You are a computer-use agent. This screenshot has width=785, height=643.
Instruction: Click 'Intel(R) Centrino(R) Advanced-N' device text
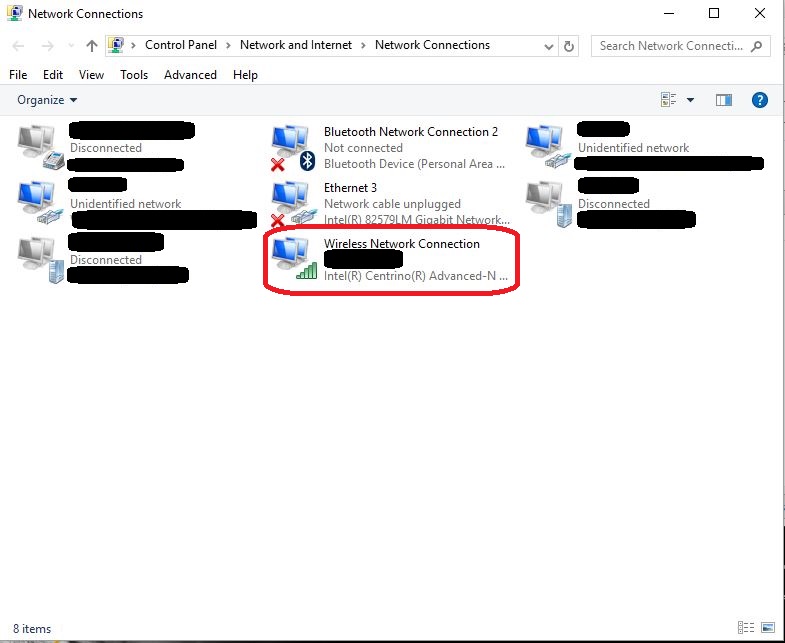pos(416,276)
